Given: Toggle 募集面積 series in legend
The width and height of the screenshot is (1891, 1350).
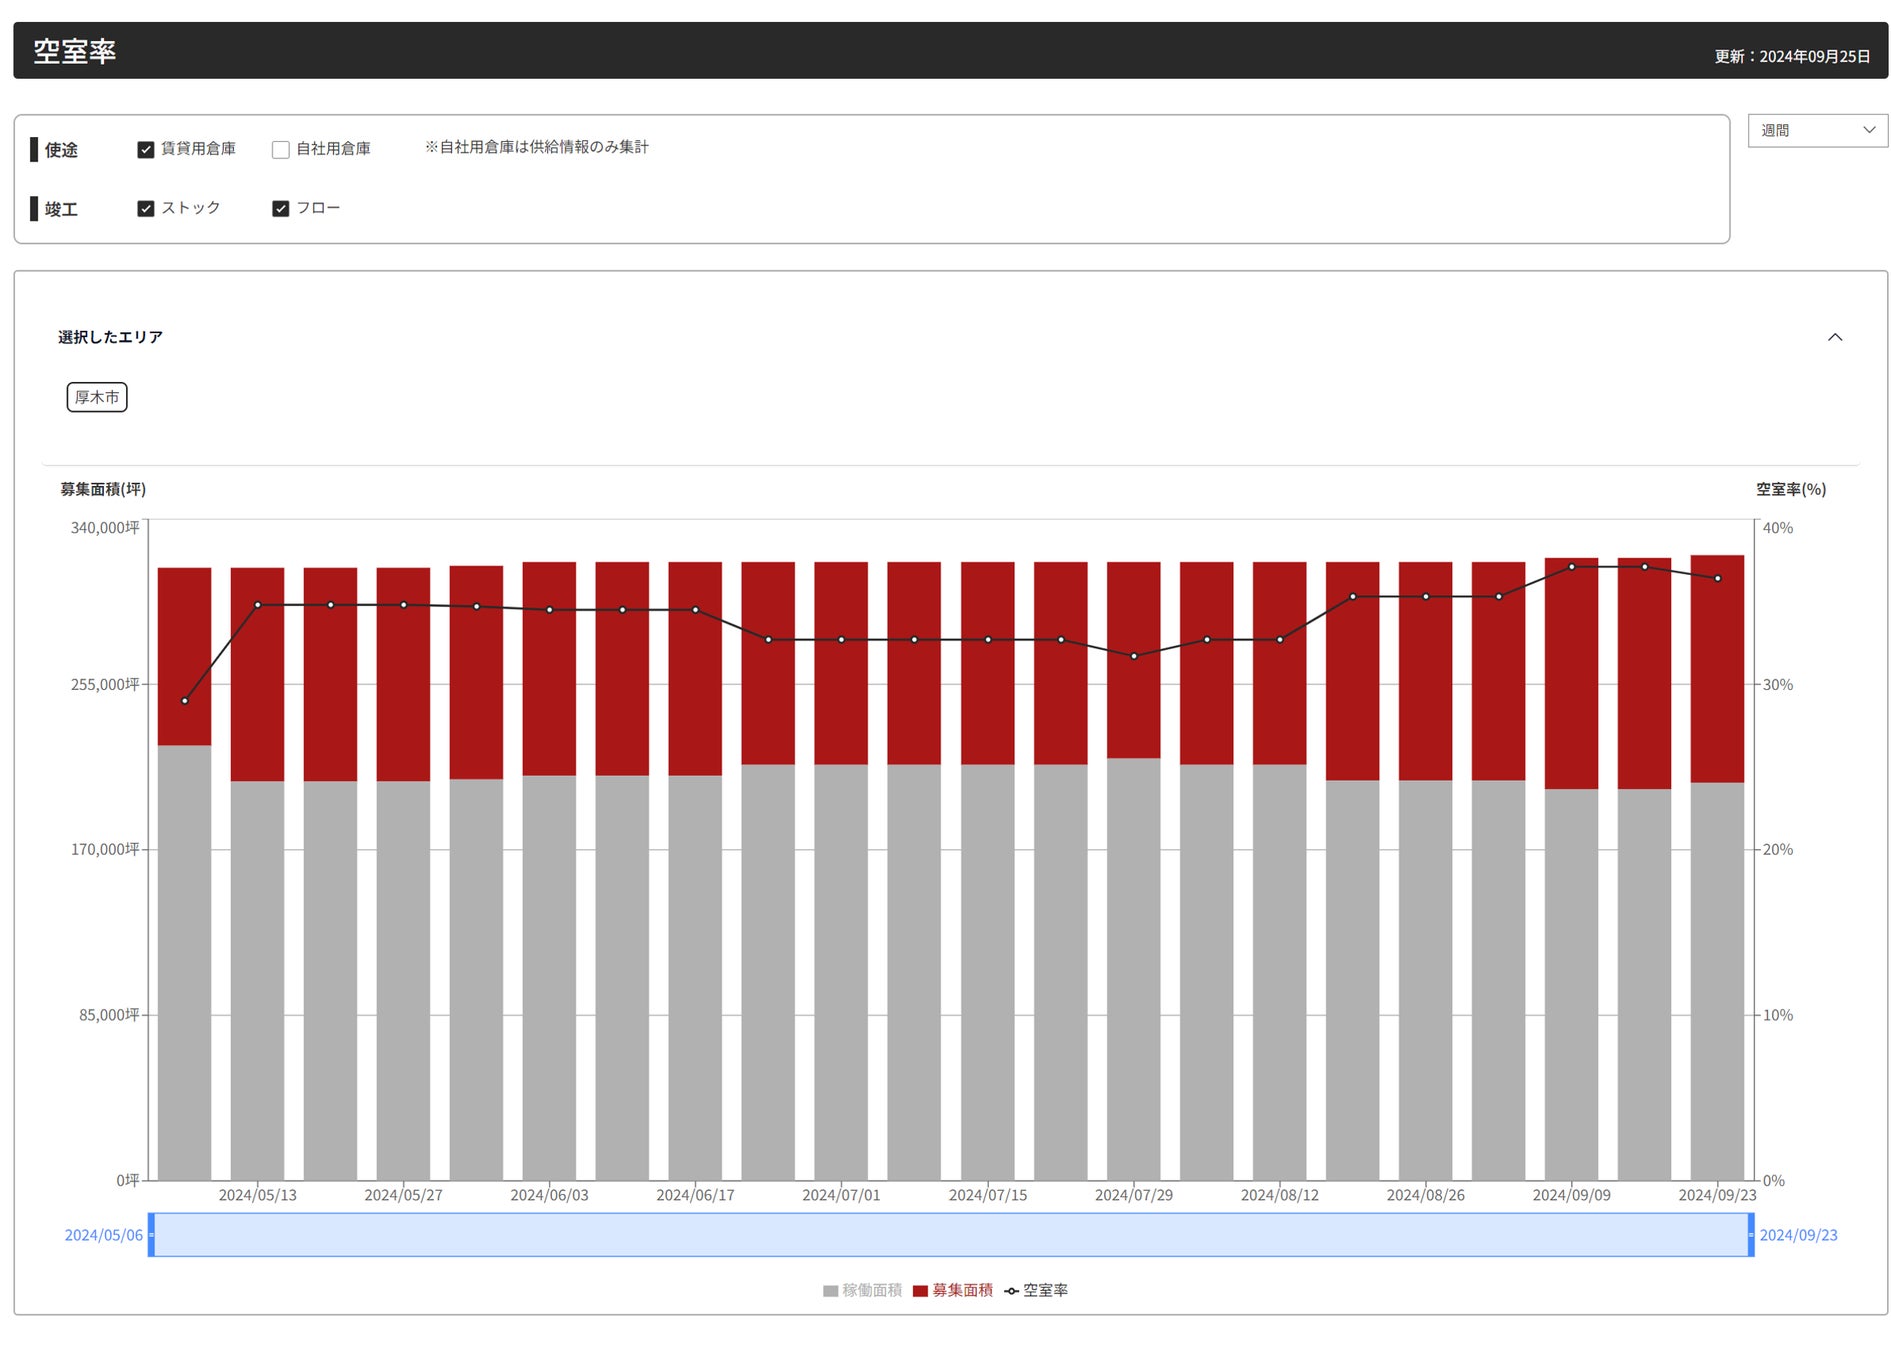Looking at the screenshot, I should pyautogui.click(x=953, y=1290).
